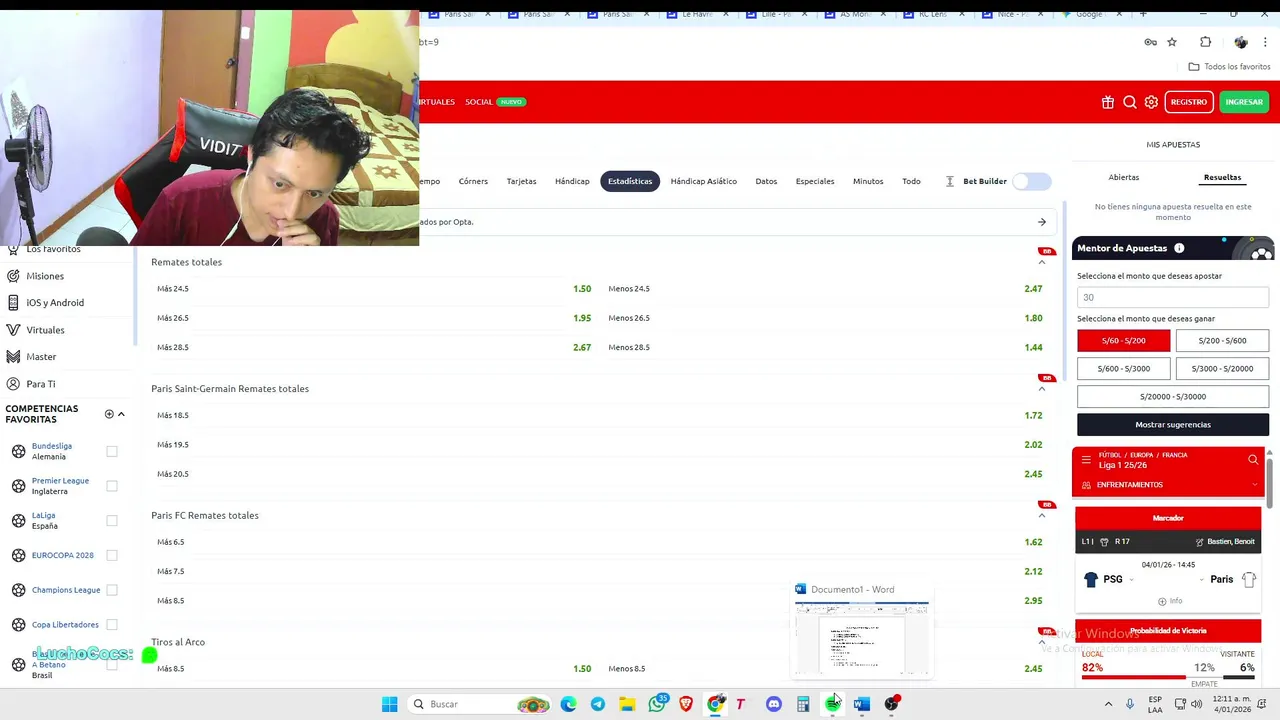This screenshot has height=720, width=1280.
Task: Check the Bundesliga favorite checkbox
Action: coord(112,451)
